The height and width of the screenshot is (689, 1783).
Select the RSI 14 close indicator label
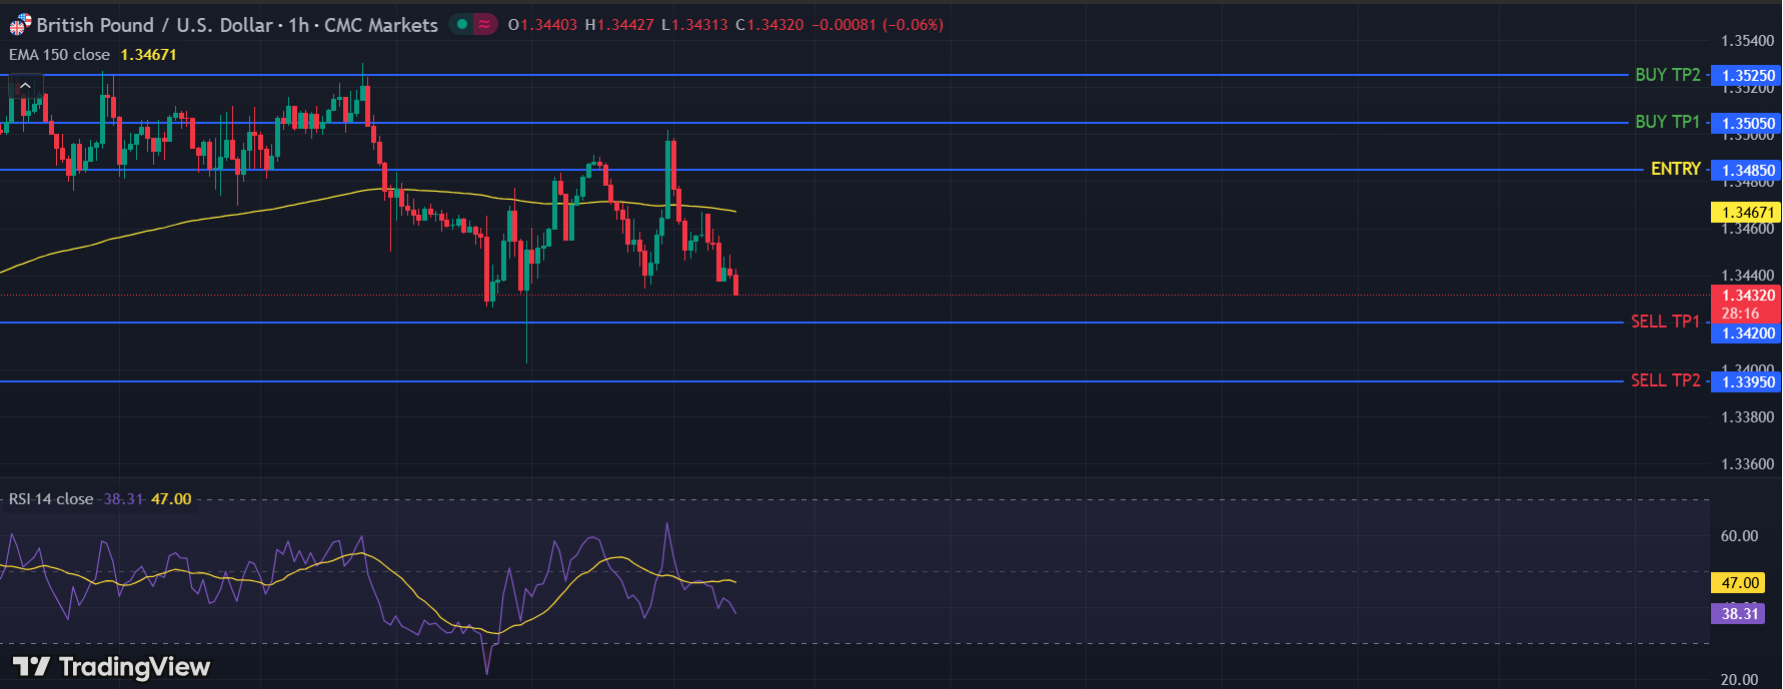tap(51, 499)
